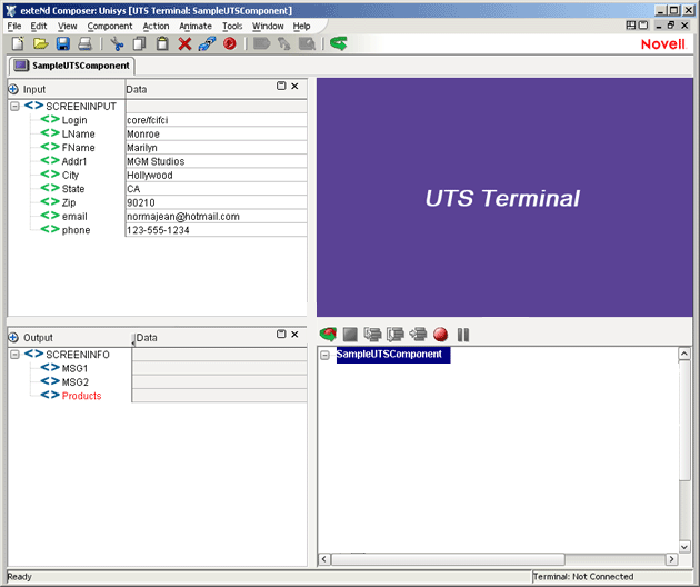Select the LName input element

tap(78, 134)
